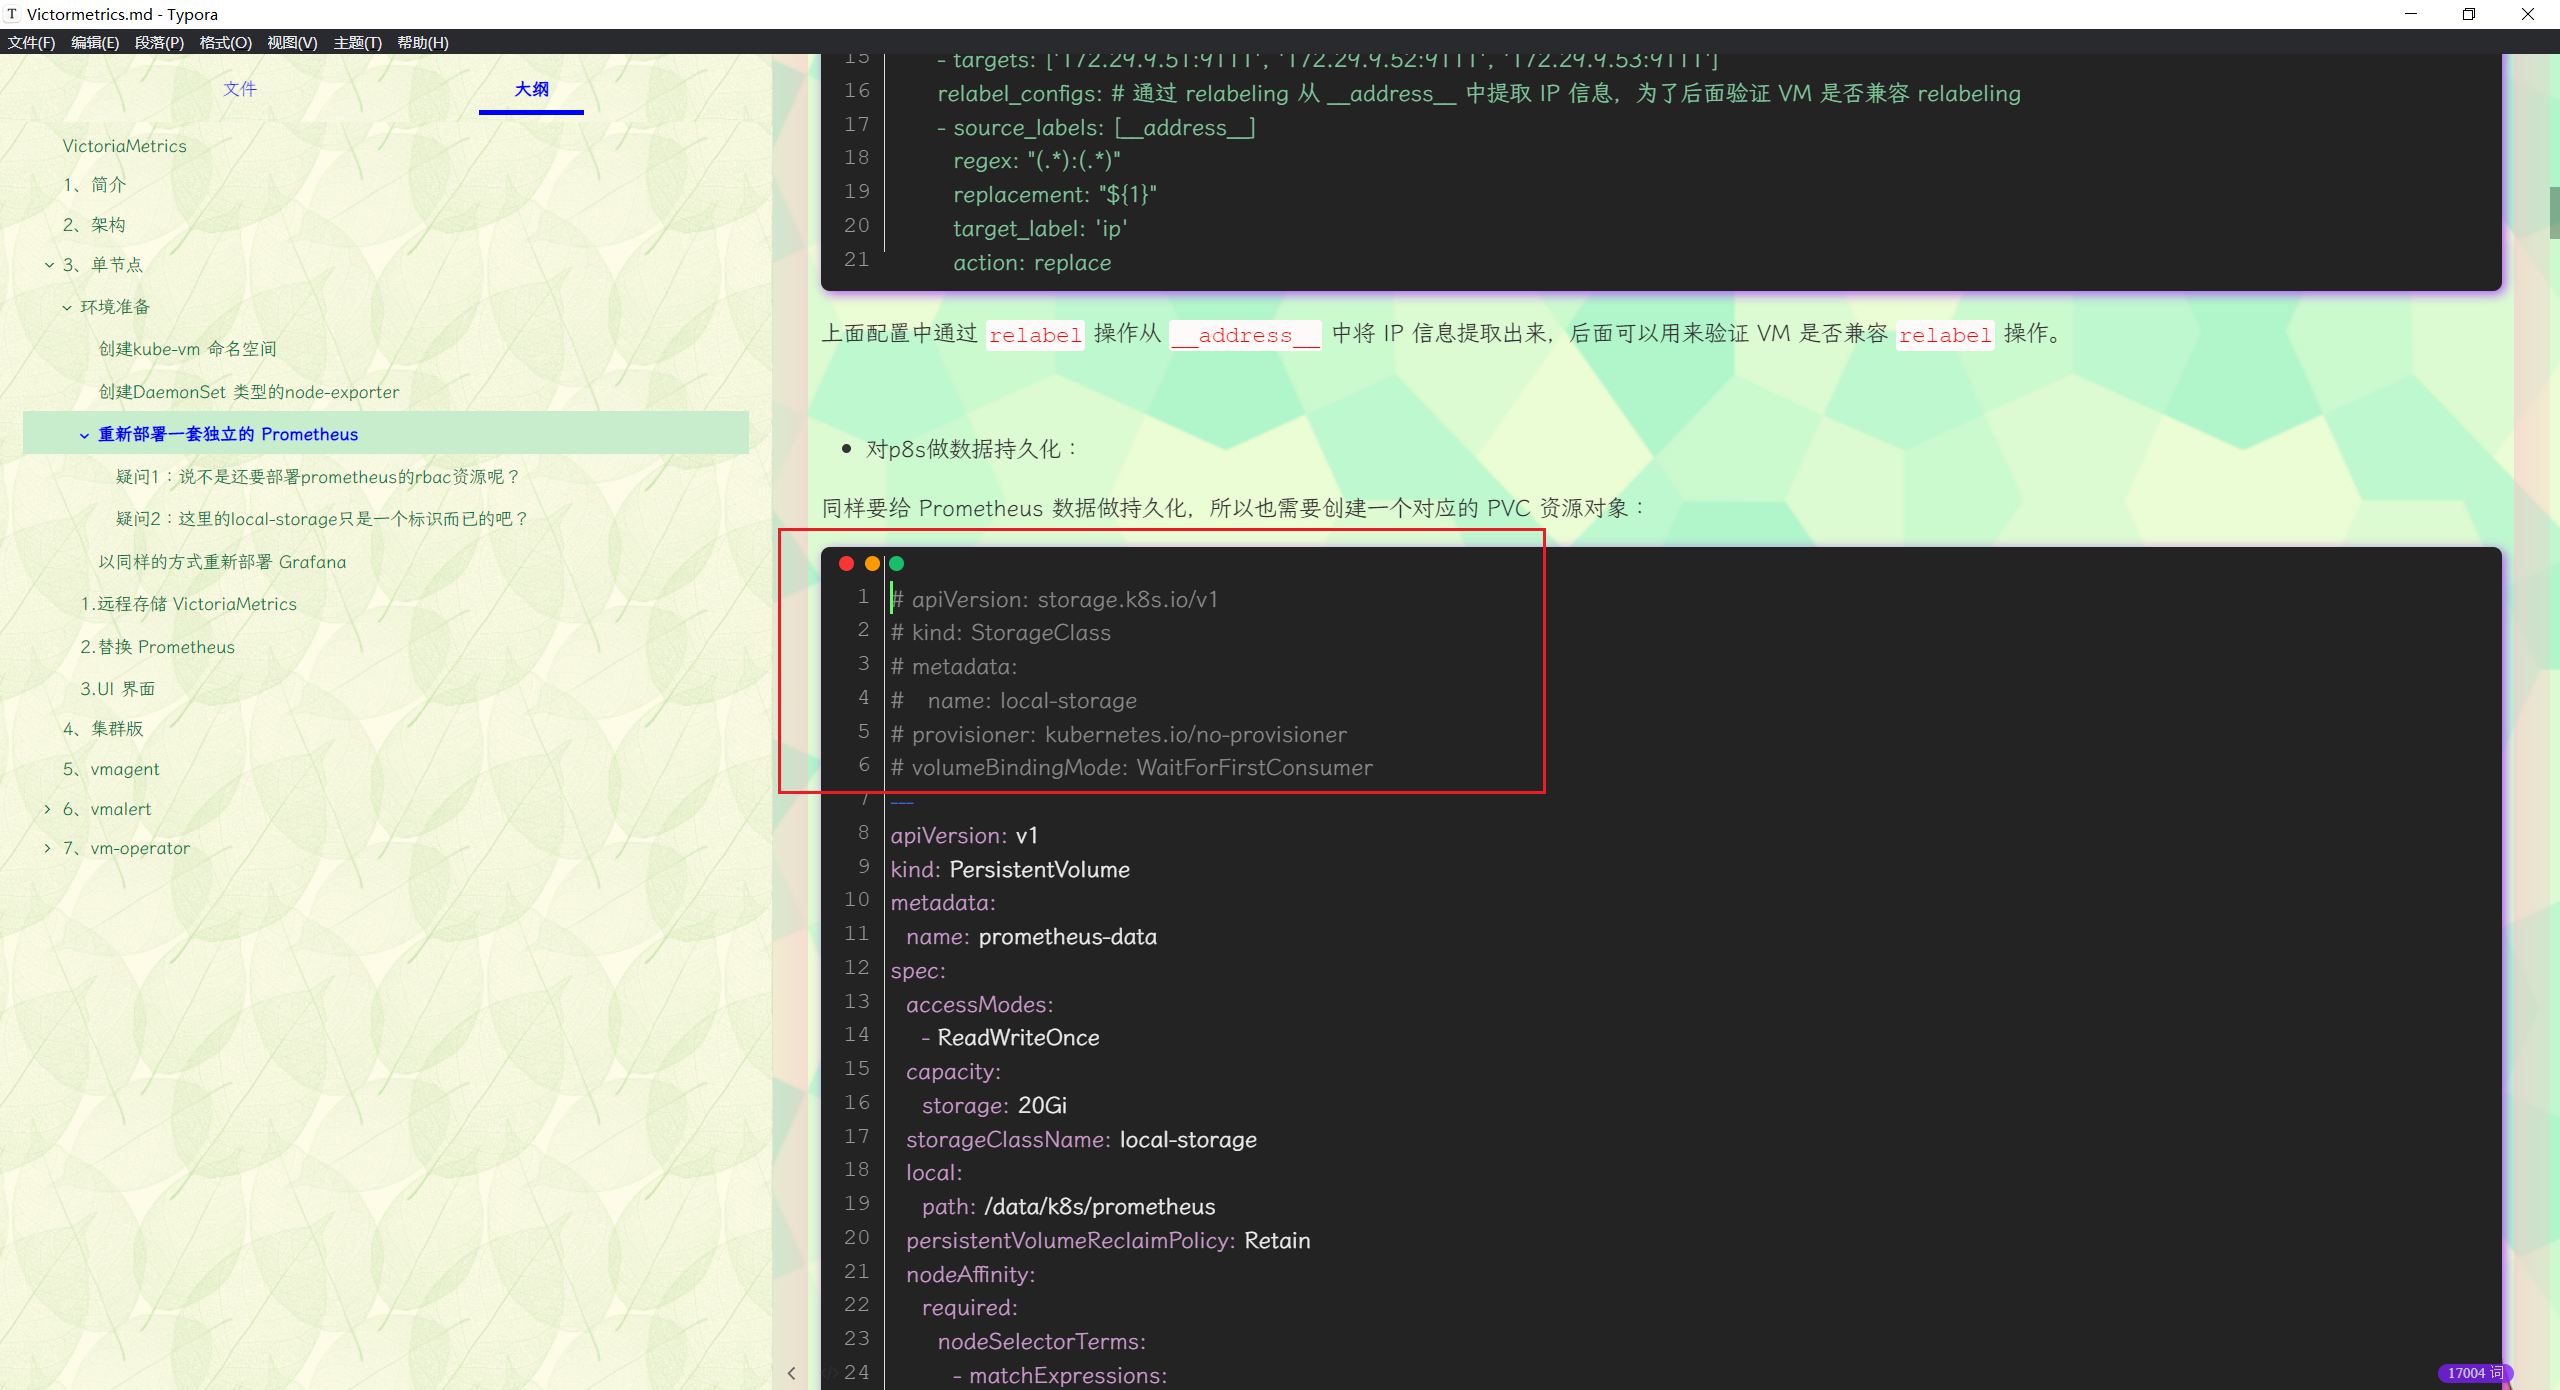Open outline item '疑问1：说不是还要部署prometheus的rbac资源呢？'

(x=318, y=477)
